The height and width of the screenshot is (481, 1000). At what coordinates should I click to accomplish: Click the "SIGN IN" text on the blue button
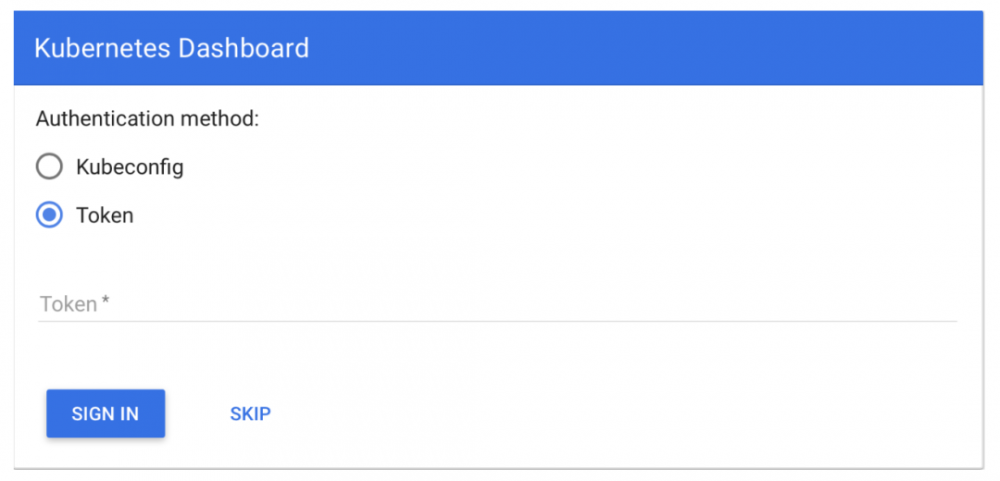[x=105, y=414]
